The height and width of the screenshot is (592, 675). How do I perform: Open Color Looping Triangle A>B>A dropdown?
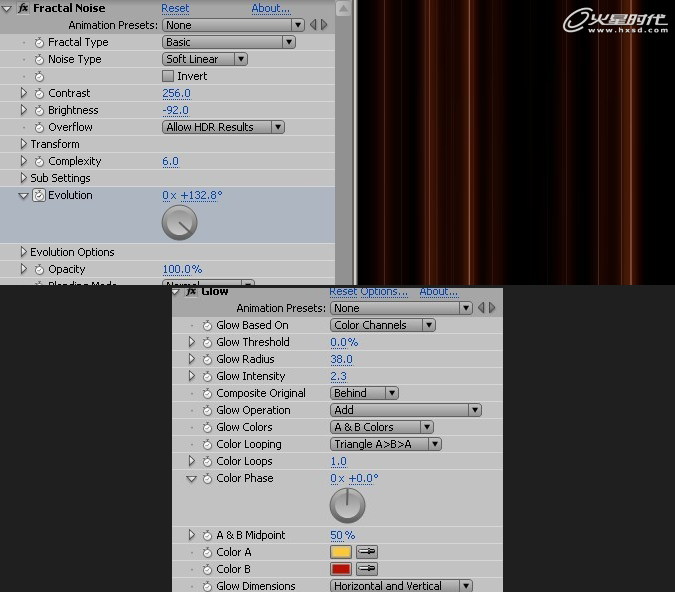386,444
